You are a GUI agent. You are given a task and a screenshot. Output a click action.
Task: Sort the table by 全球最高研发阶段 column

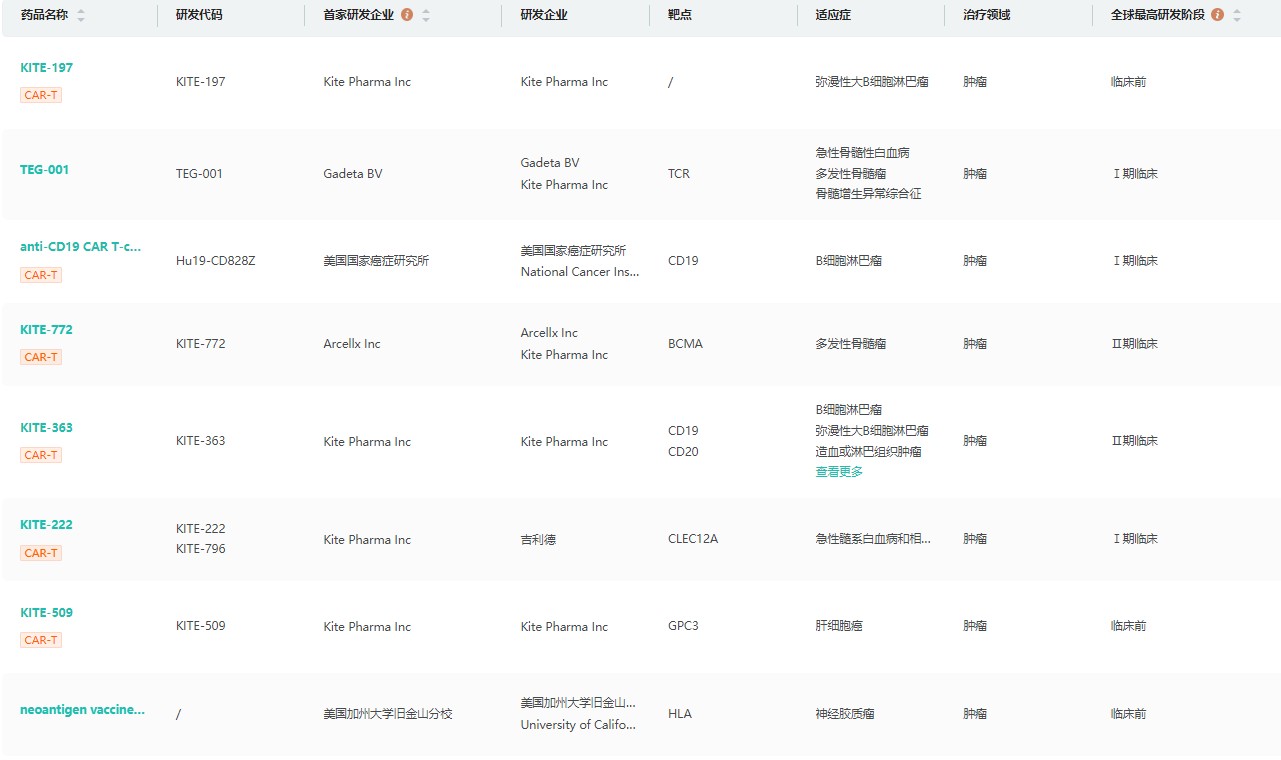pos(1237,15)
